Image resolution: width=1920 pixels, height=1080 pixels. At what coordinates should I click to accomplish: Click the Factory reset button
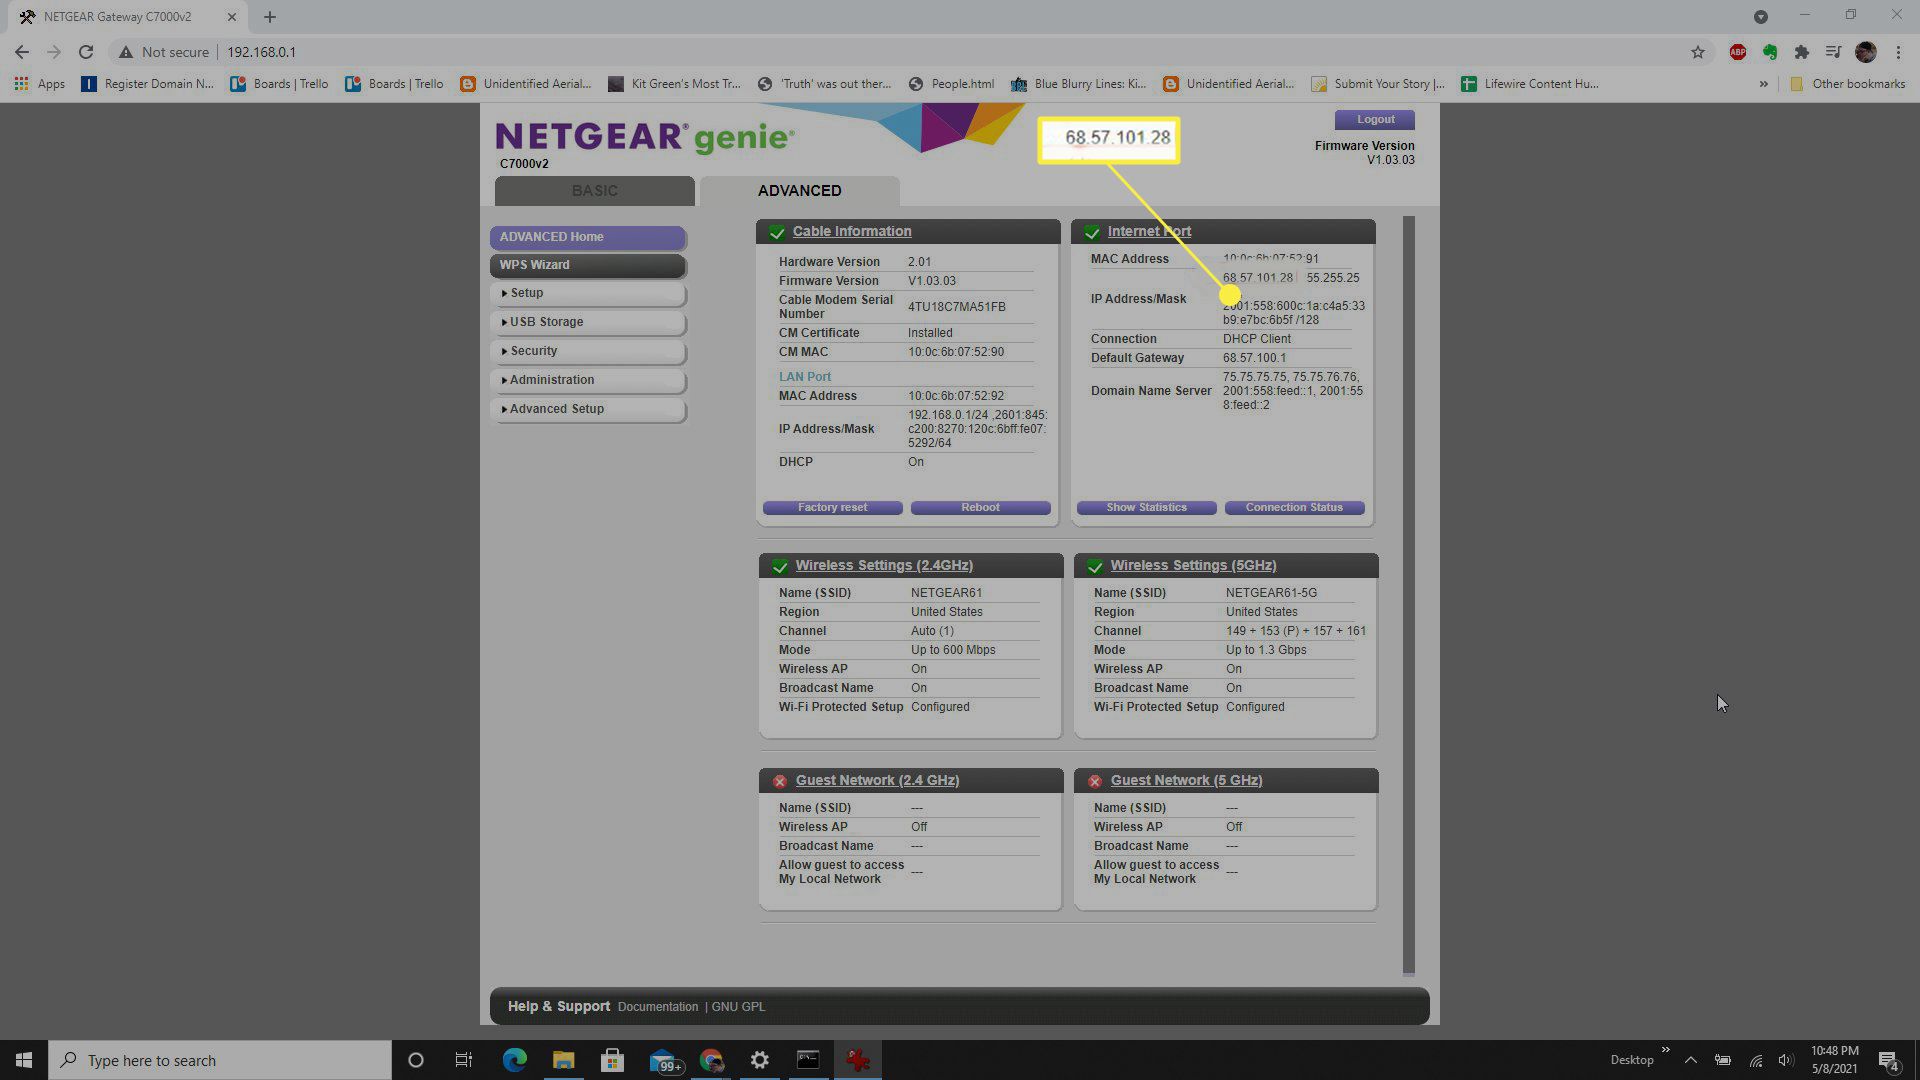832,507
